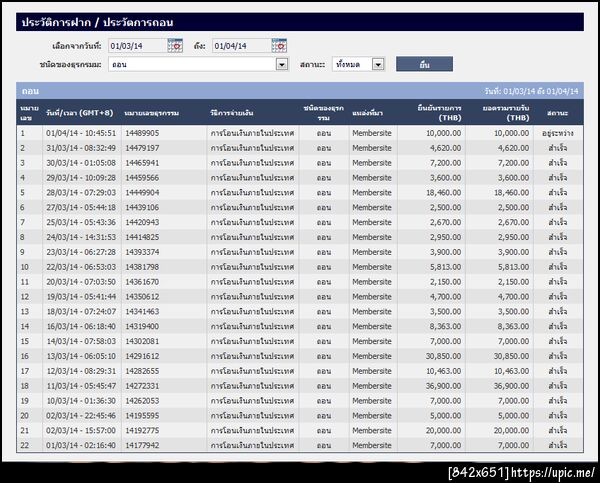Expand the transaction type dropdown arrow
600x483 pixels.
[x=282, y=64]
